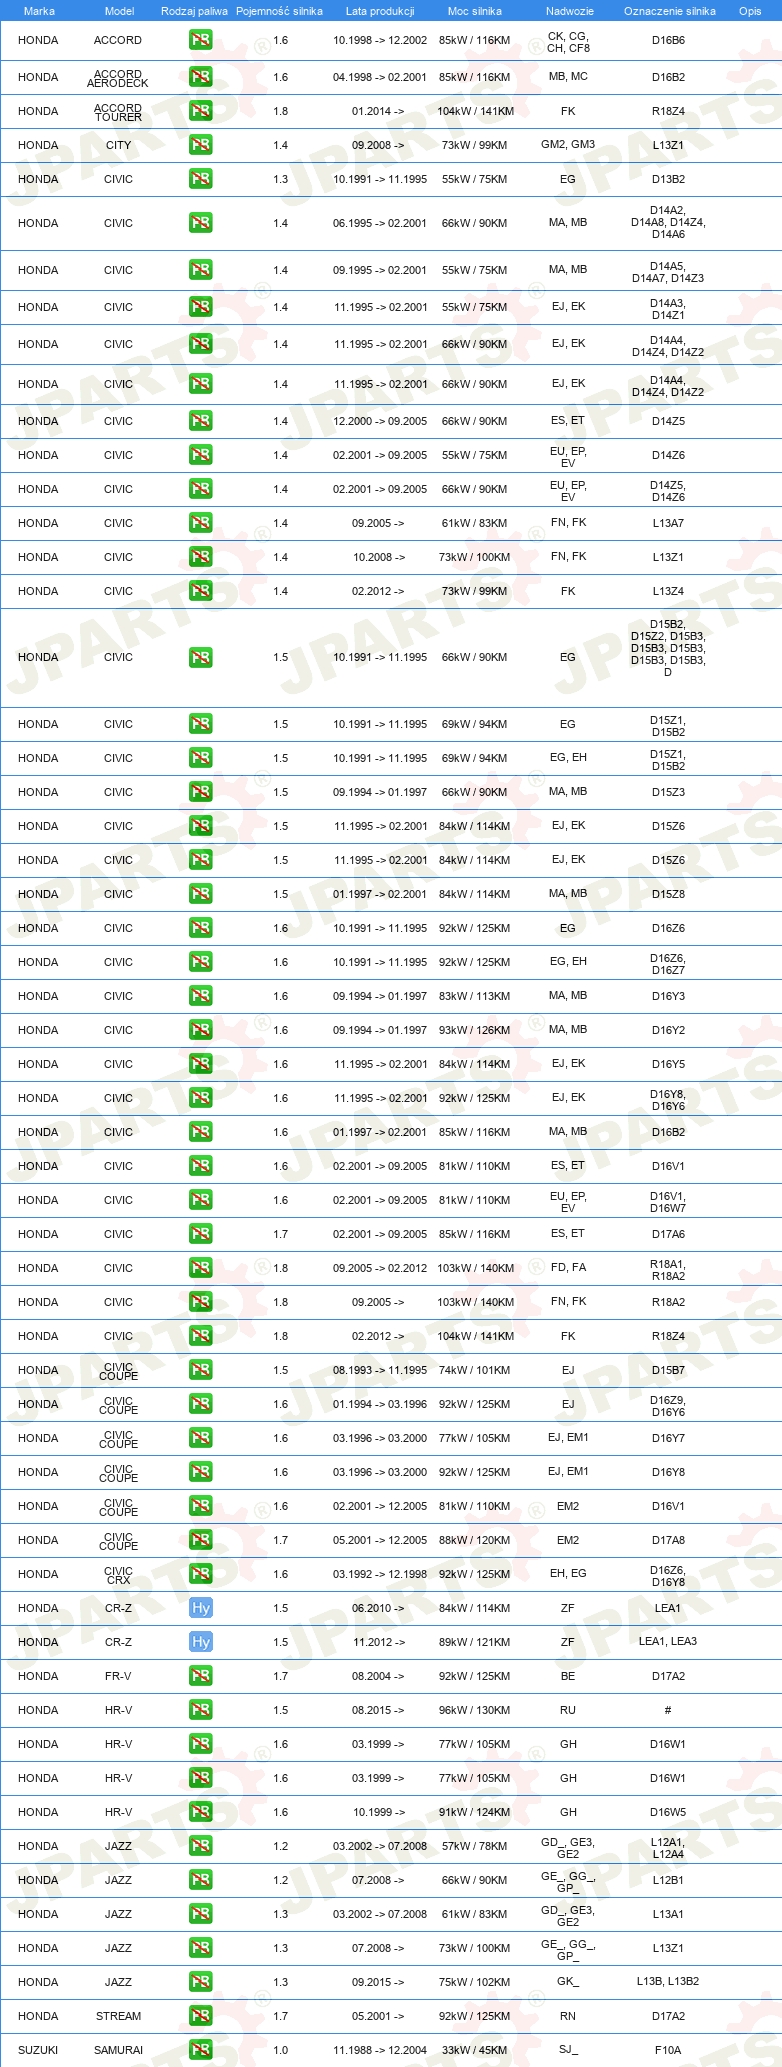The image size is (782, 2067).
Task: Click the fuel icon in the JAZZ L13A1 row
Action: pyautogui.click(x=200, y=1914)
